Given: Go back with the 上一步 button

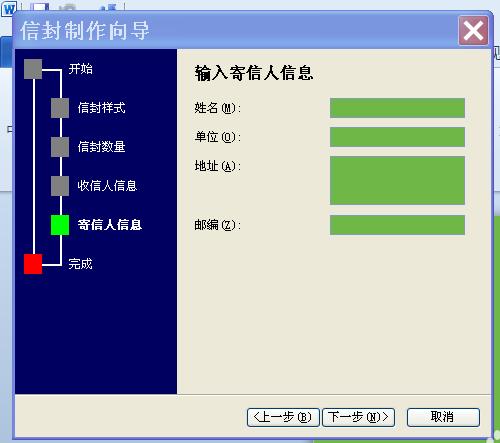Looking at the screenshot, I should 283,417.
